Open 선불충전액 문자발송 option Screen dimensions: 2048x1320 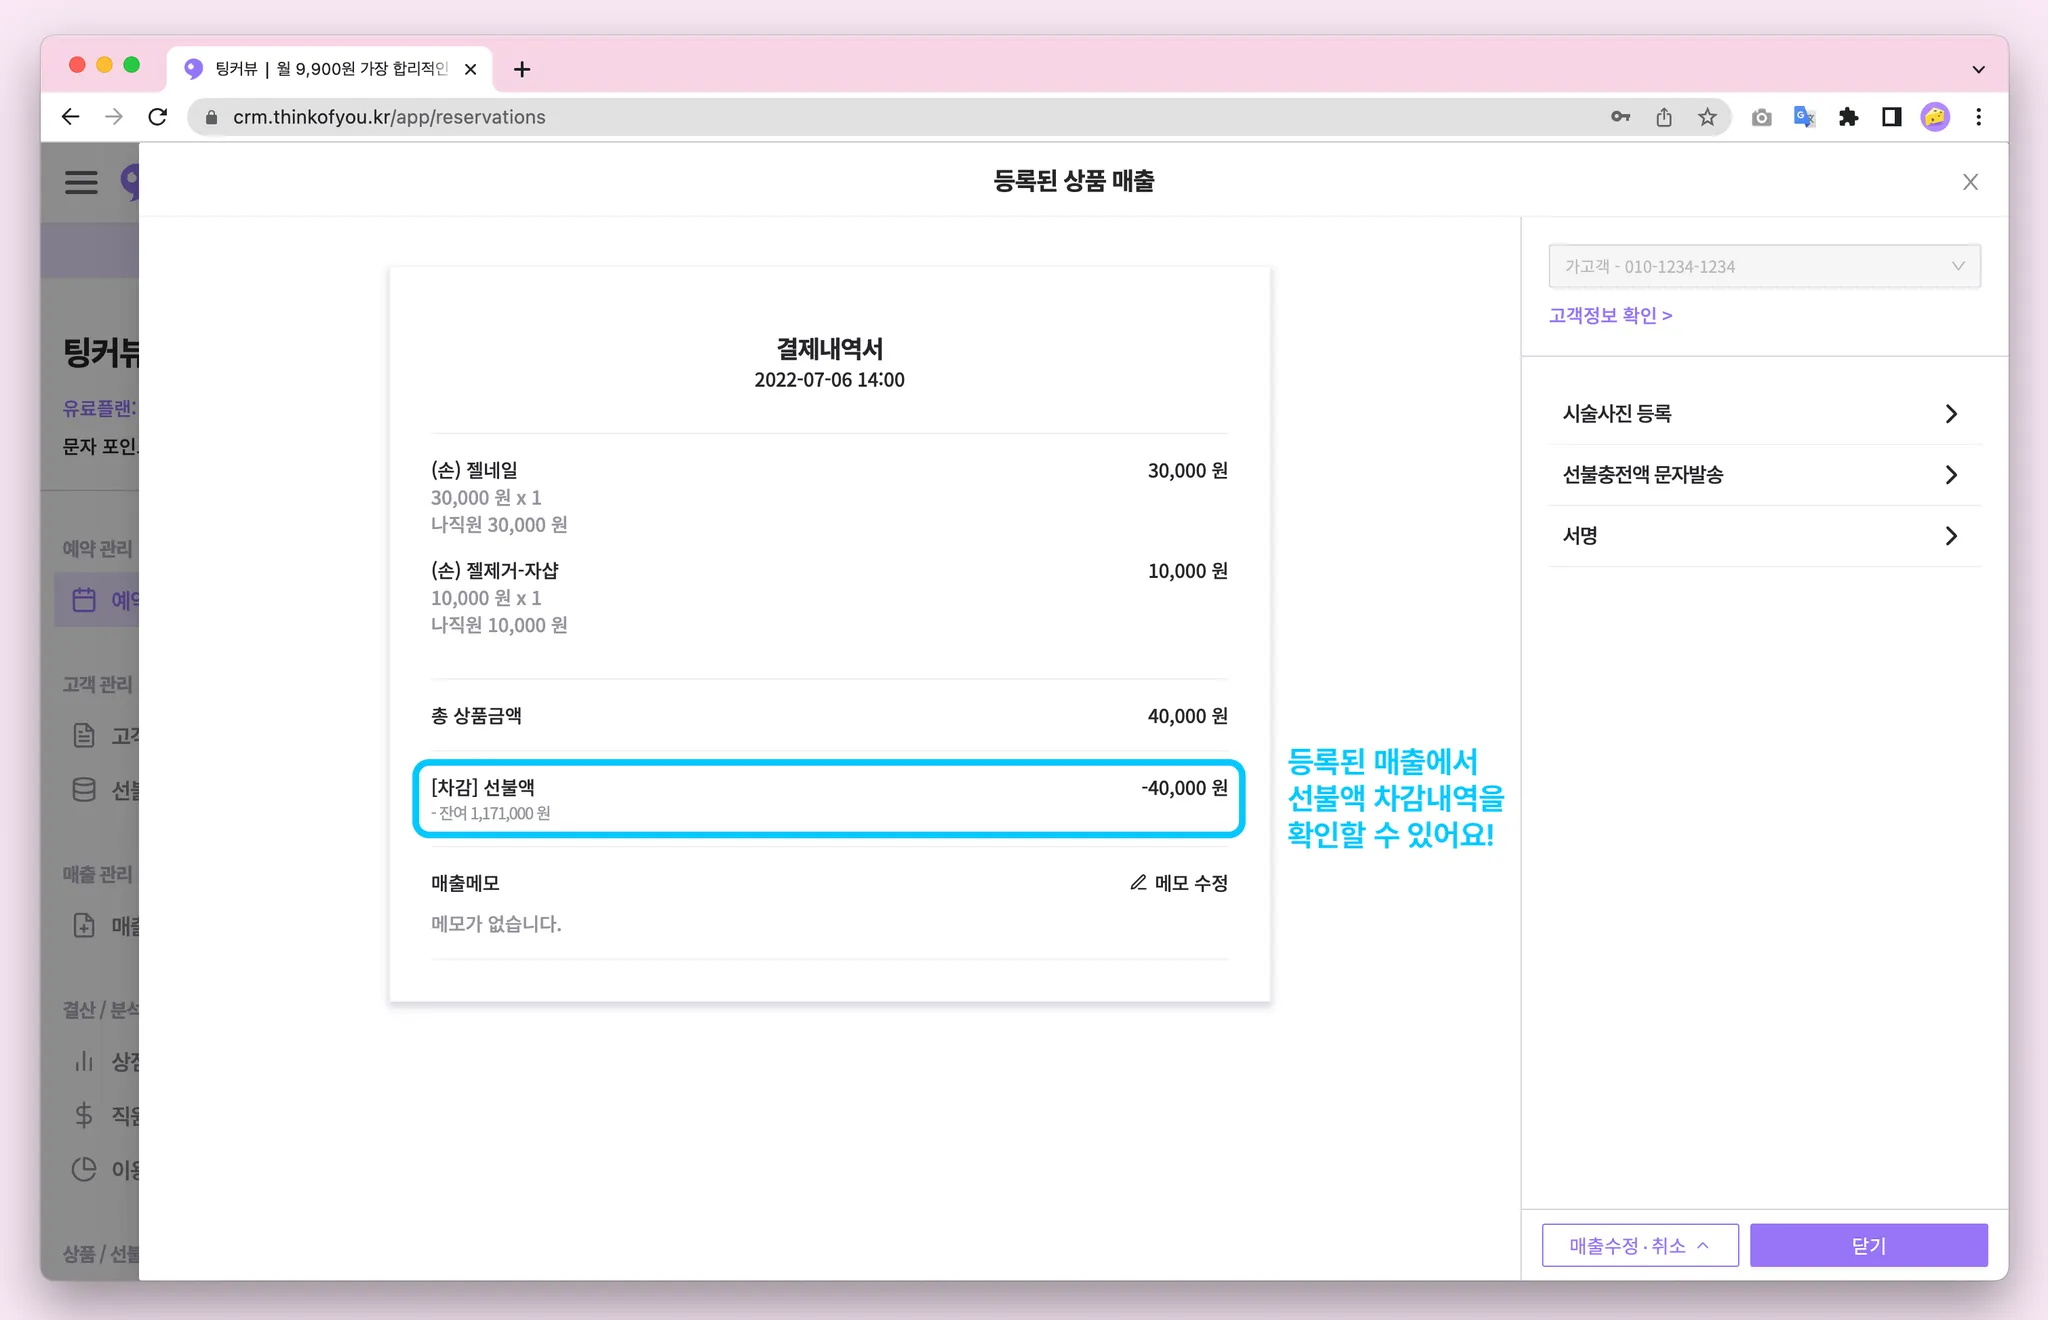(1764, 475)
